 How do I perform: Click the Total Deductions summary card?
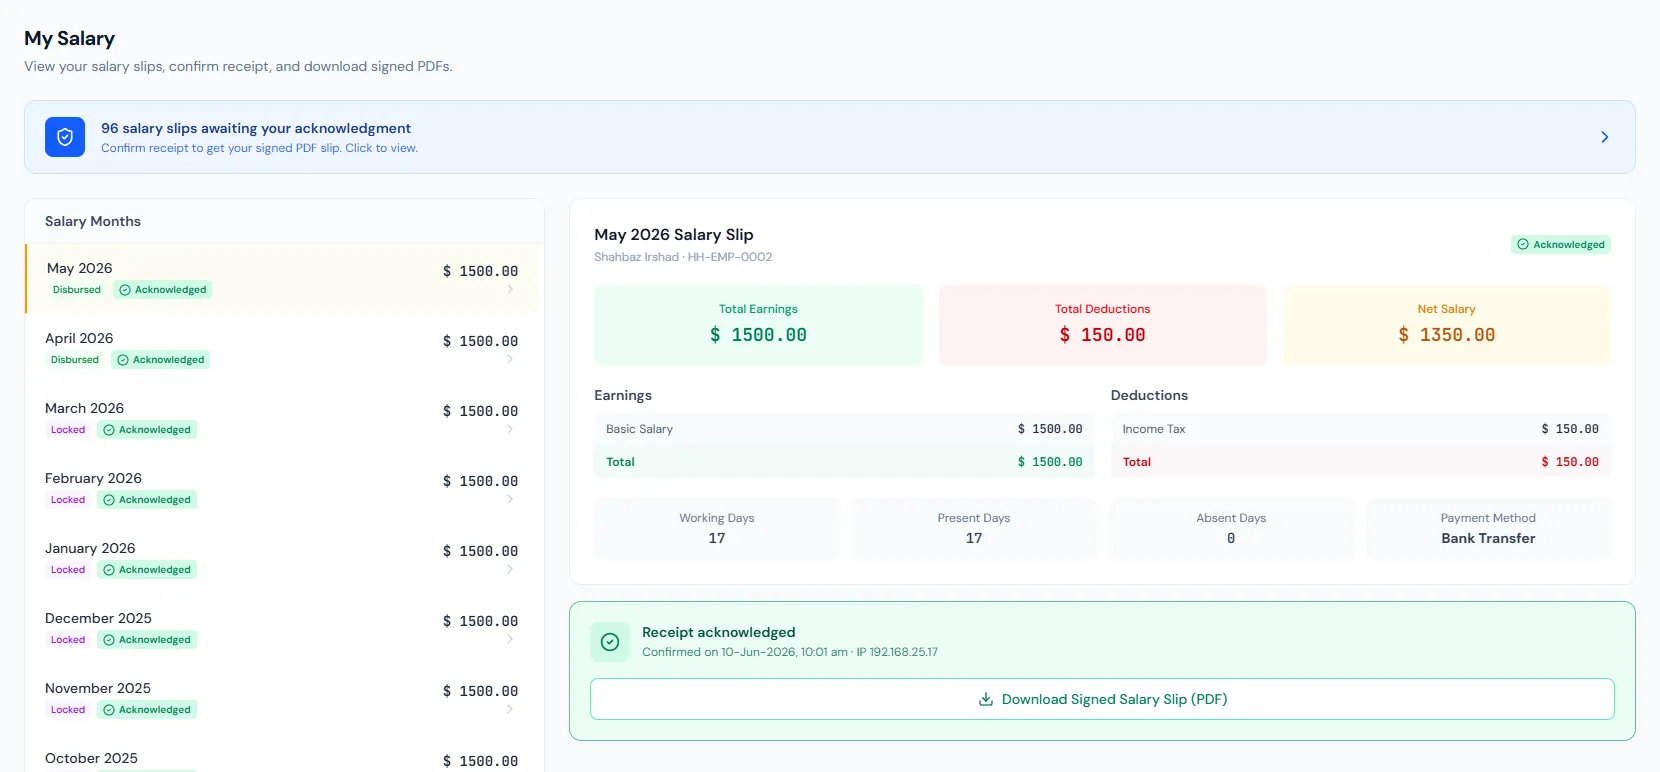1102,325
